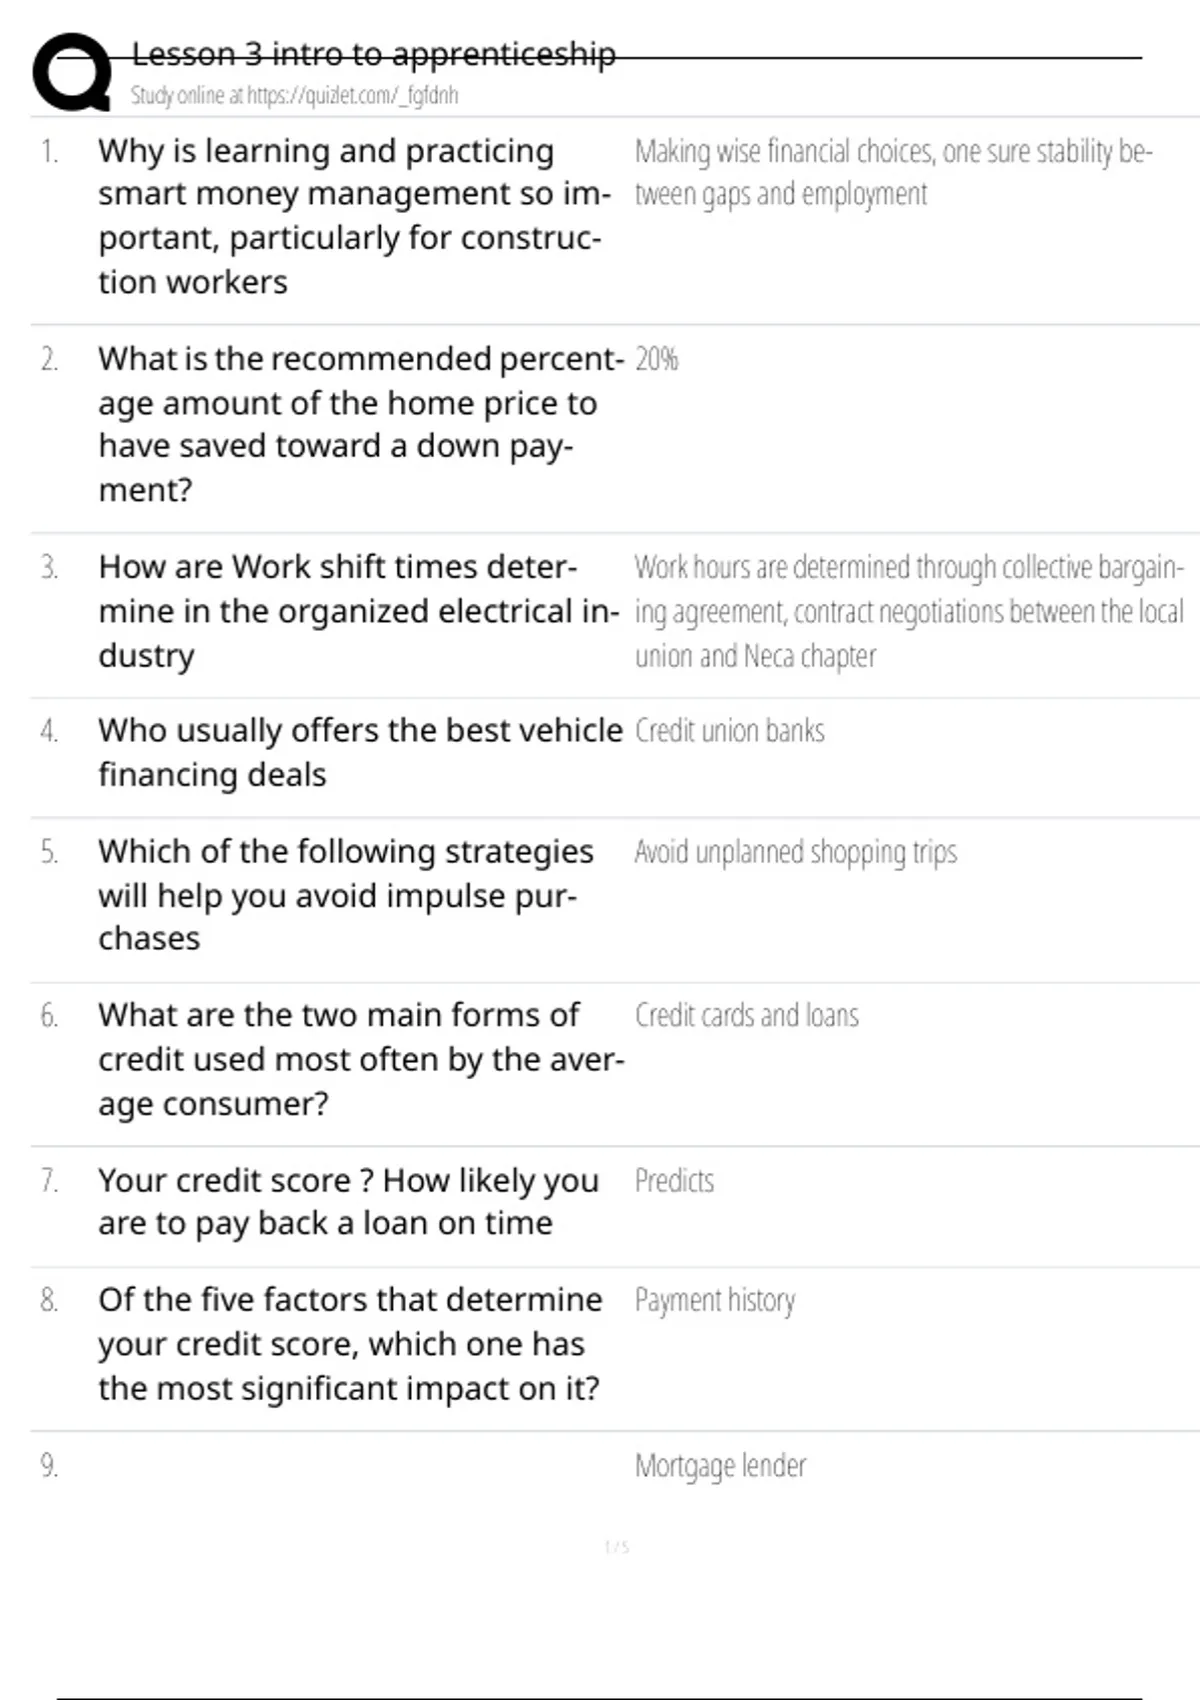Select the down payment percentage question
Viewport: 1200px width, 1700px height.
360,424
